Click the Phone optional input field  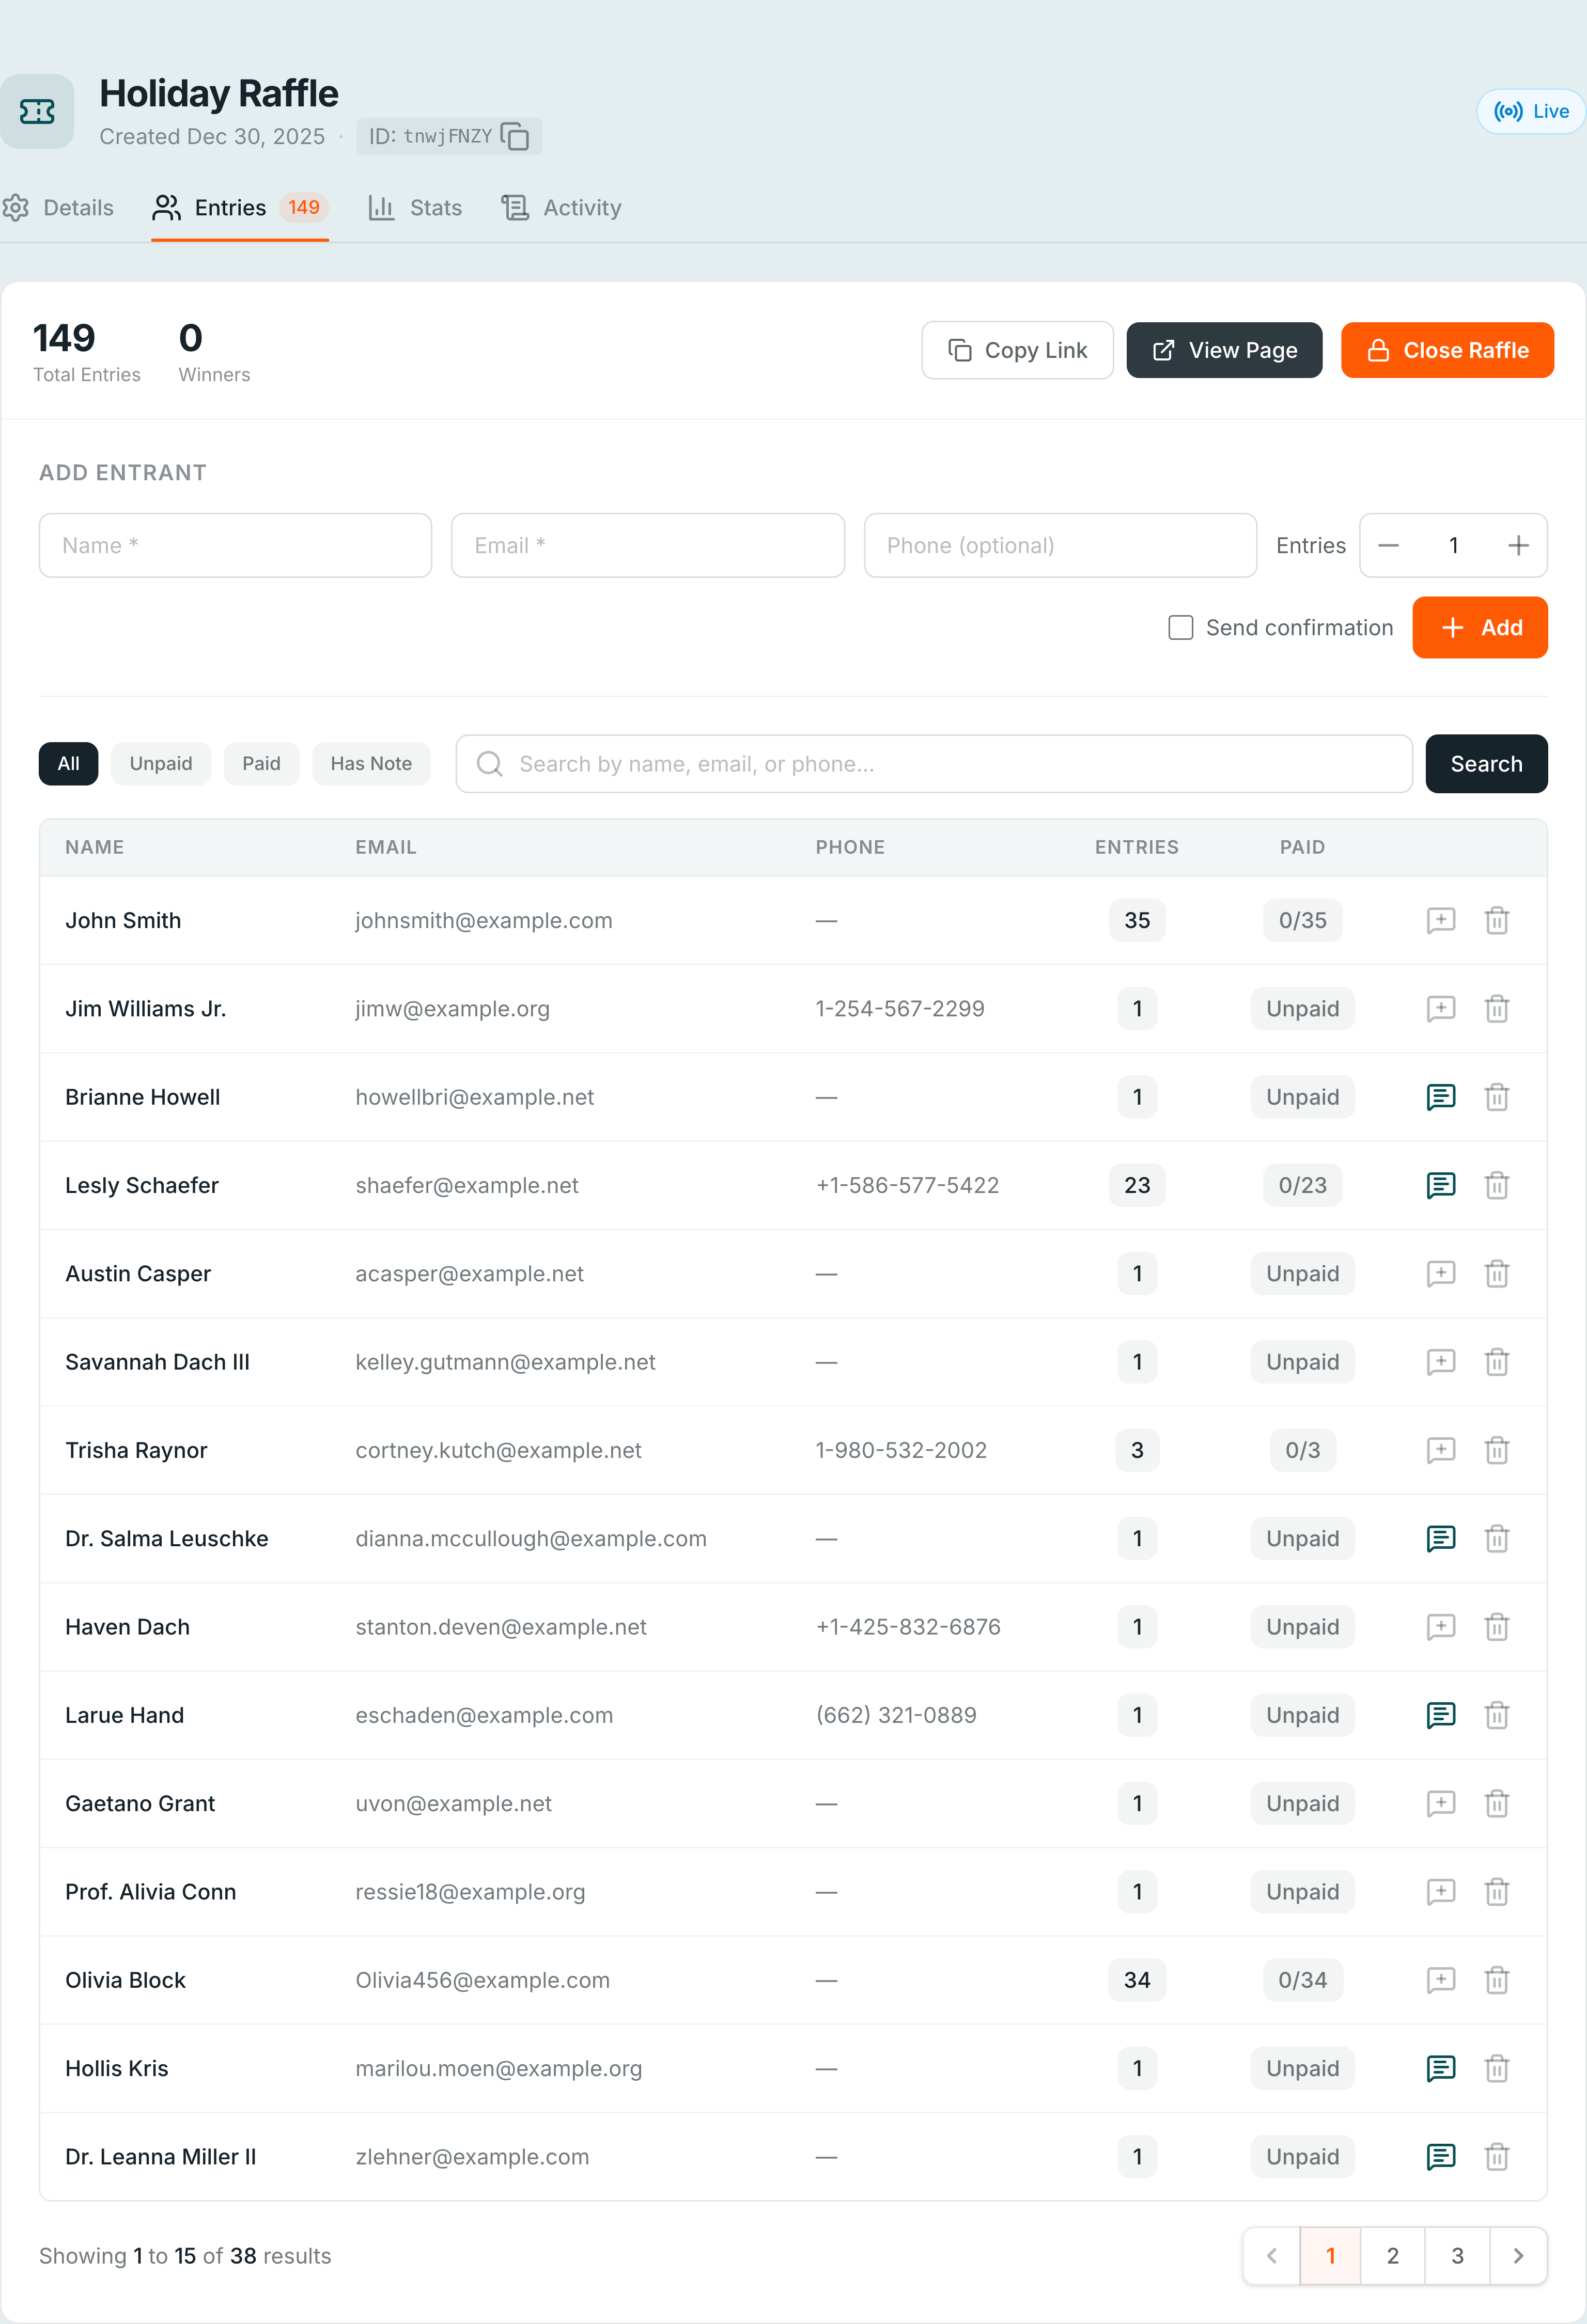coord(1060,545)
